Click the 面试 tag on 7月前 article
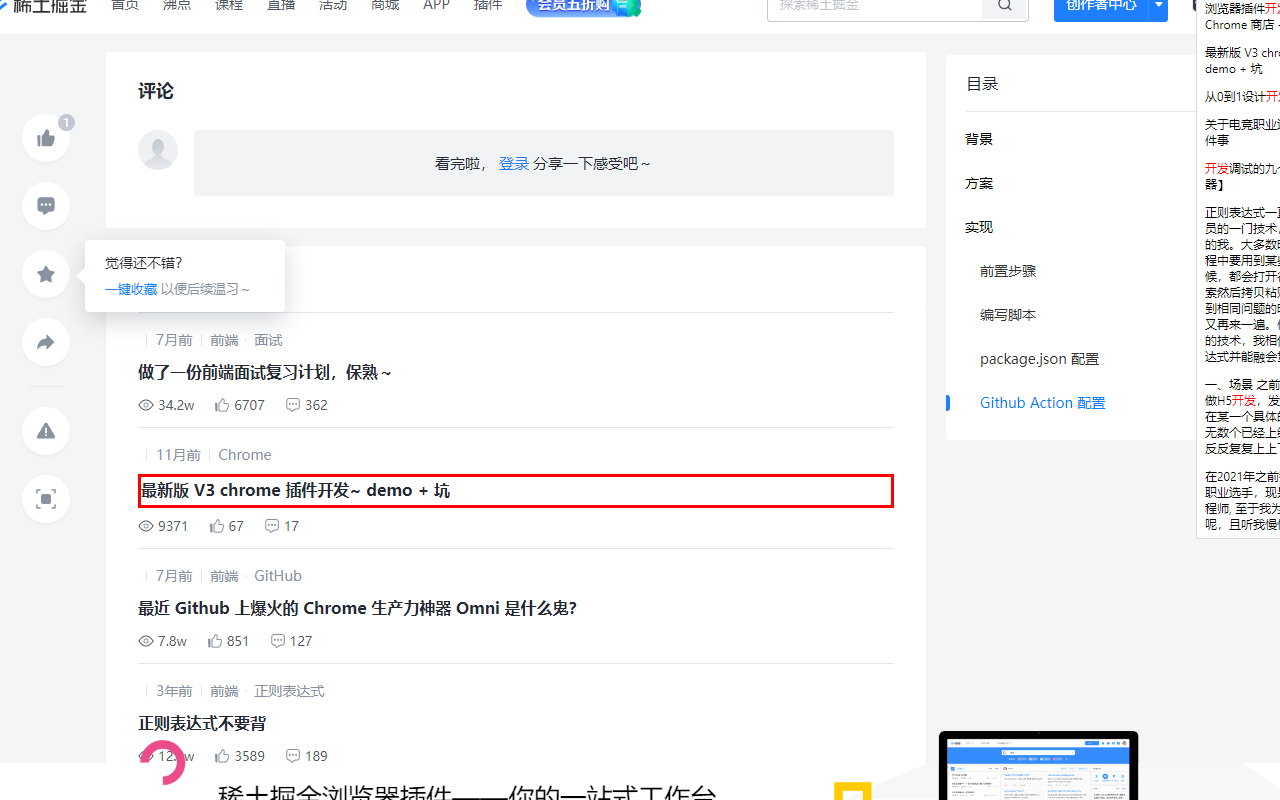 pyautogui.click(x=268, y=340)
